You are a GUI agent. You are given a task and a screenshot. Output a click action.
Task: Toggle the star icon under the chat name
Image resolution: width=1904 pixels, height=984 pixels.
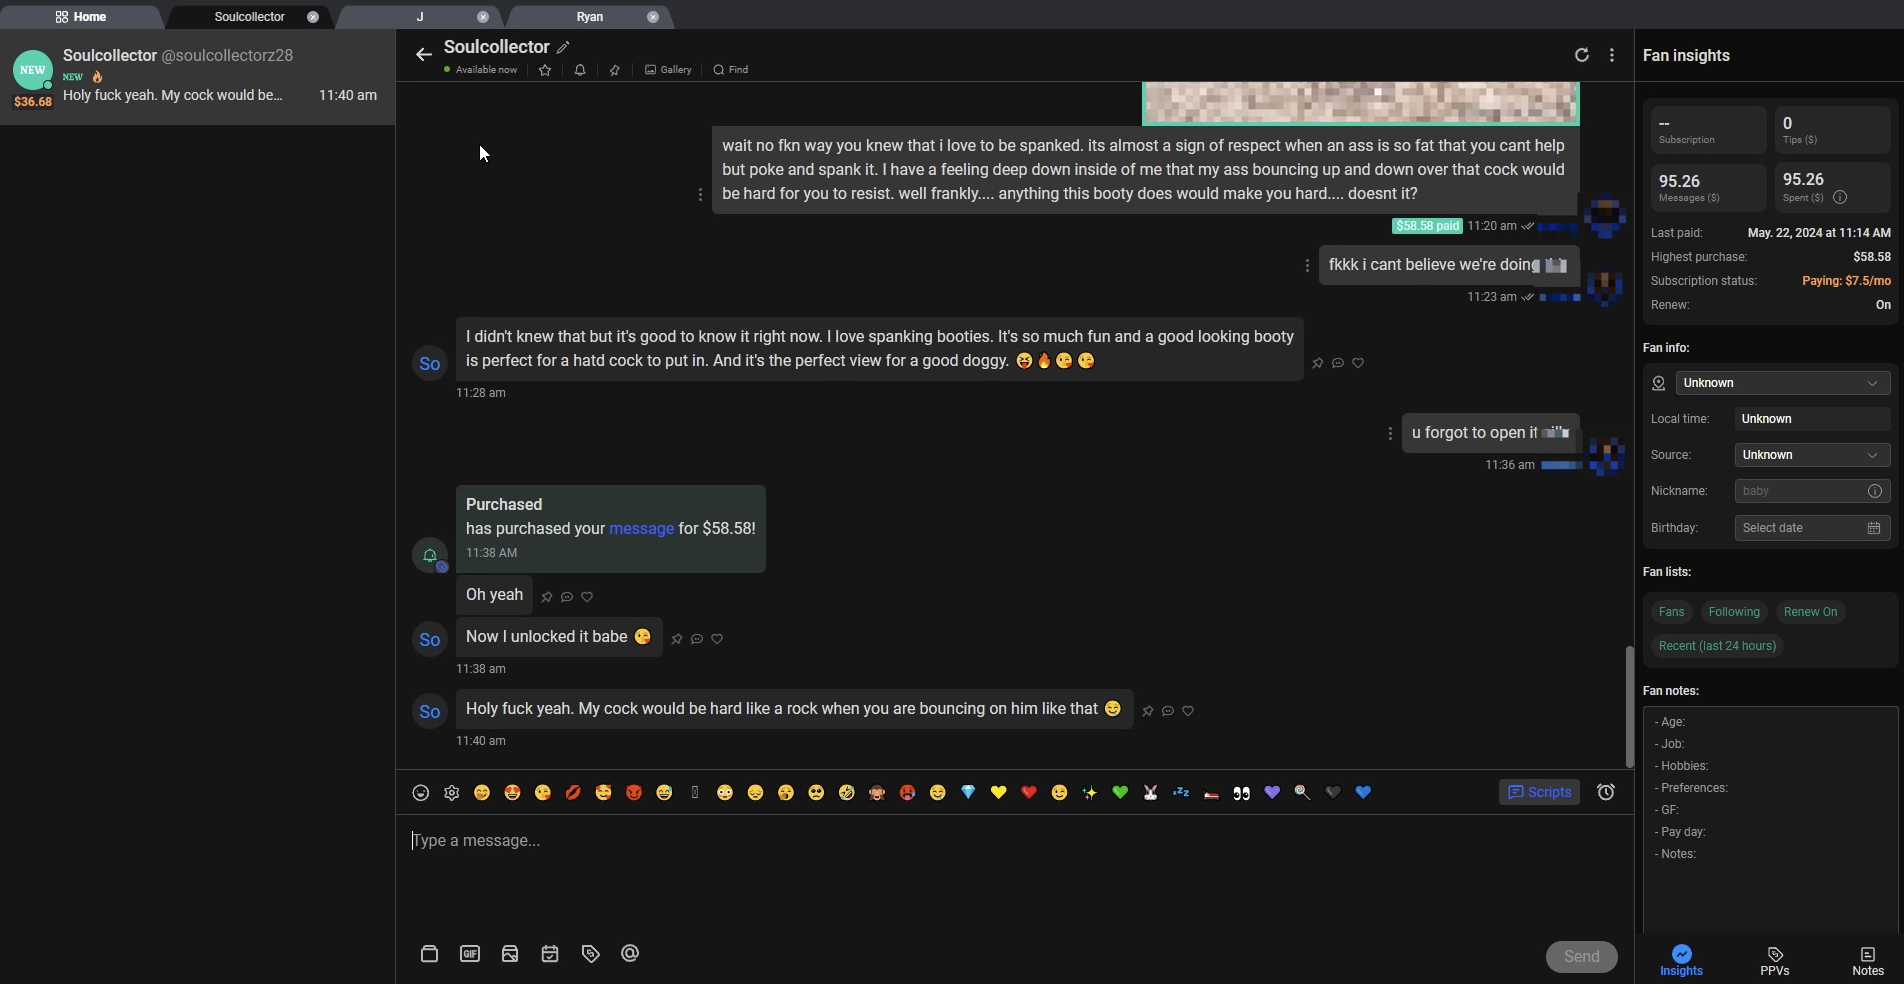545,70
